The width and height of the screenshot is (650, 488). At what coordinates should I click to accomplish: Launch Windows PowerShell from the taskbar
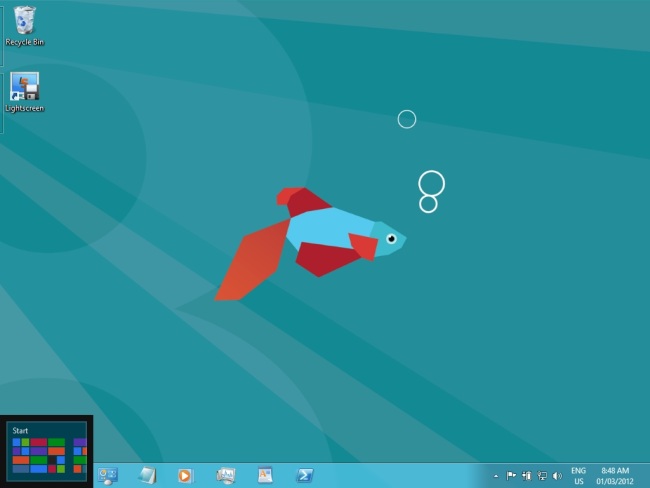click(305, 475)
